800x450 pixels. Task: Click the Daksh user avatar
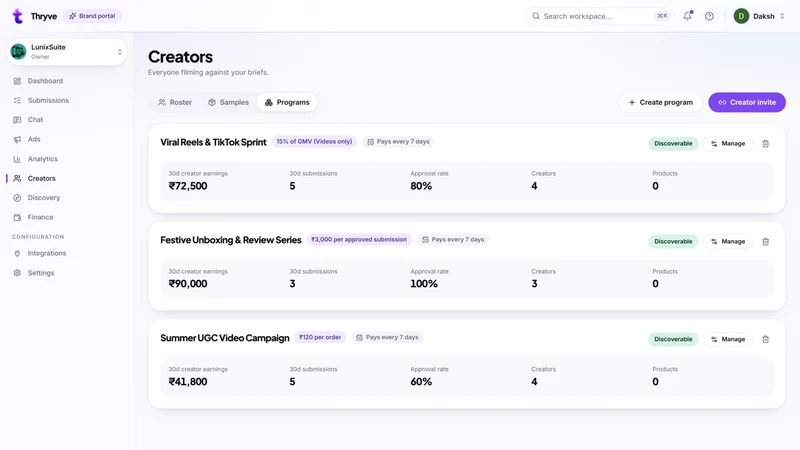(x=741, y=16)
